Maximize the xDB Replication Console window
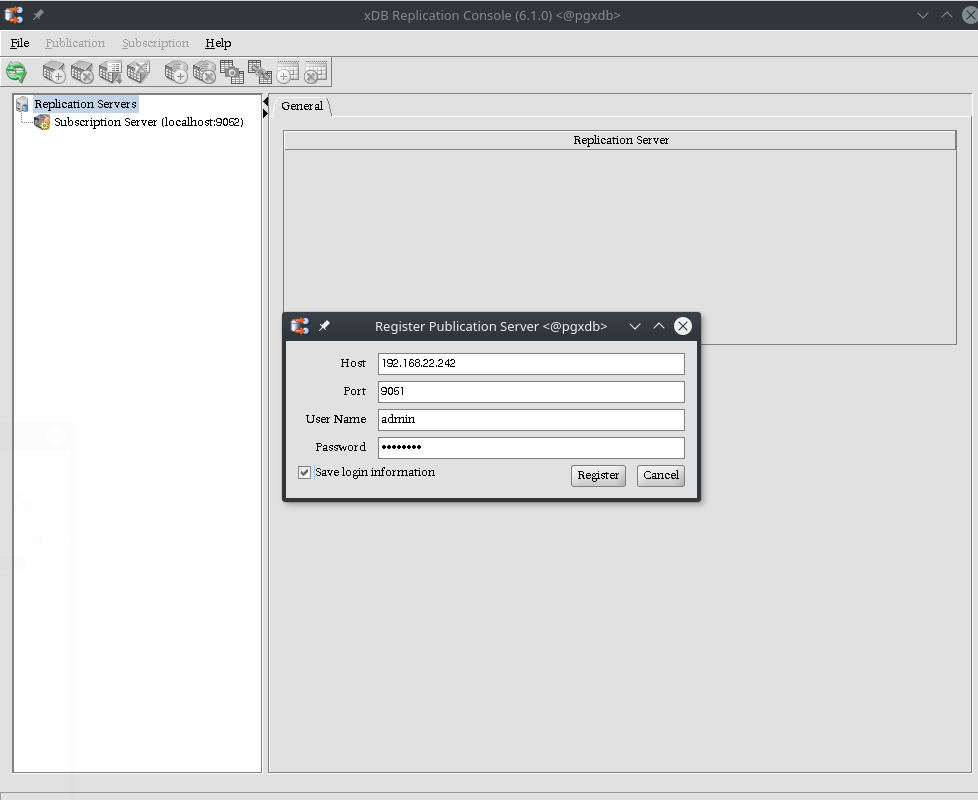This screenshot has width=978, height=800. [947, 15]
